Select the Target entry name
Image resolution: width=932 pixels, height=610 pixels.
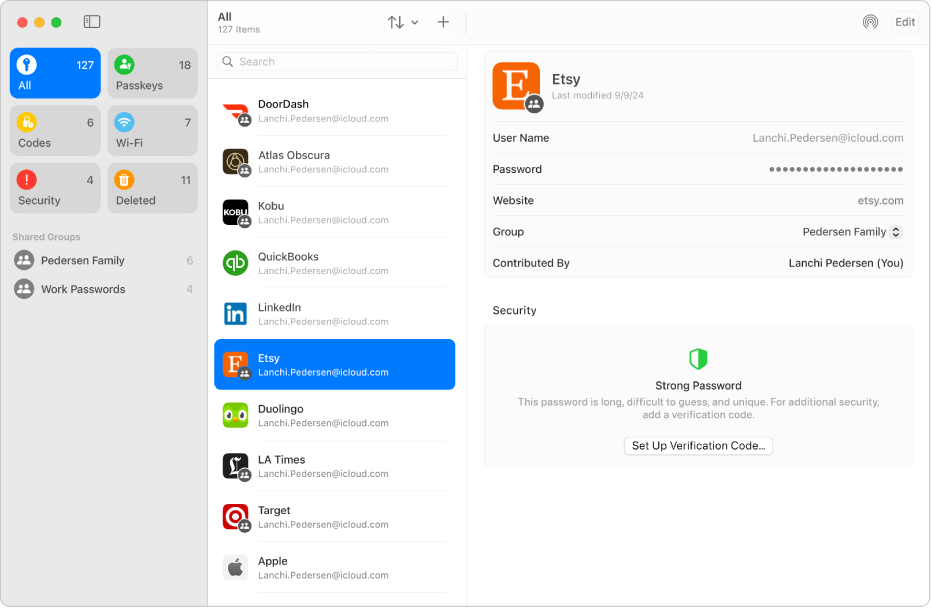(x=274, y=510)
